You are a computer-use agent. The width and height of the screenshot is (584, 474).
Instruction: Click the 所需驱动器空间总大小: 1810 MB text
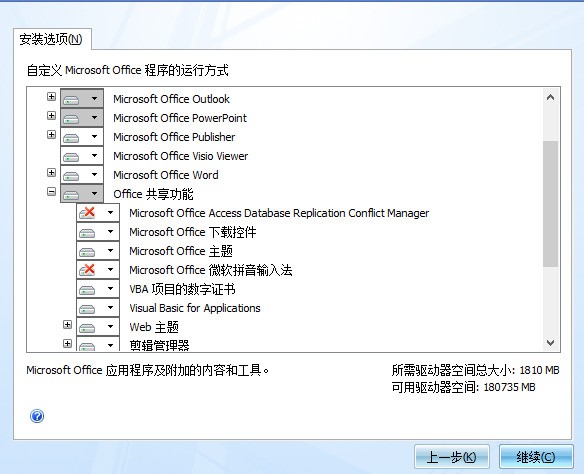coord(476,370)
